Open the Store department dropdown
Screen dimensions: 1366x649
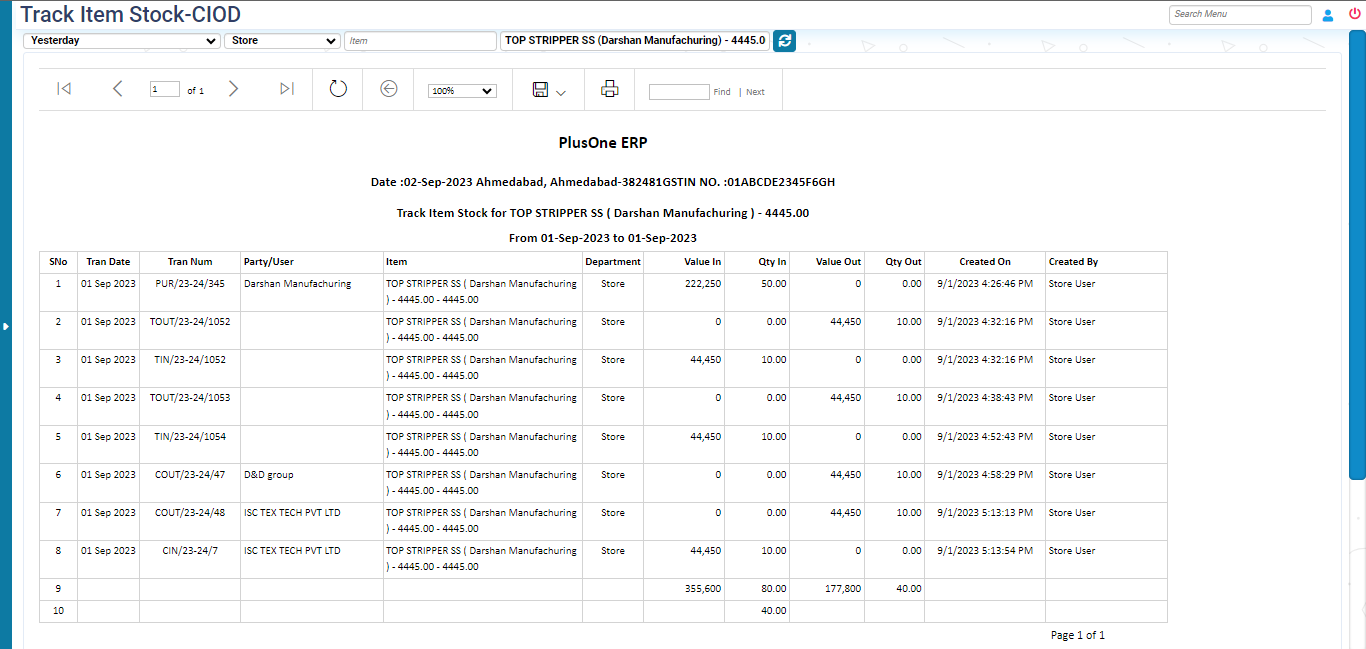(x=282, y=41)
